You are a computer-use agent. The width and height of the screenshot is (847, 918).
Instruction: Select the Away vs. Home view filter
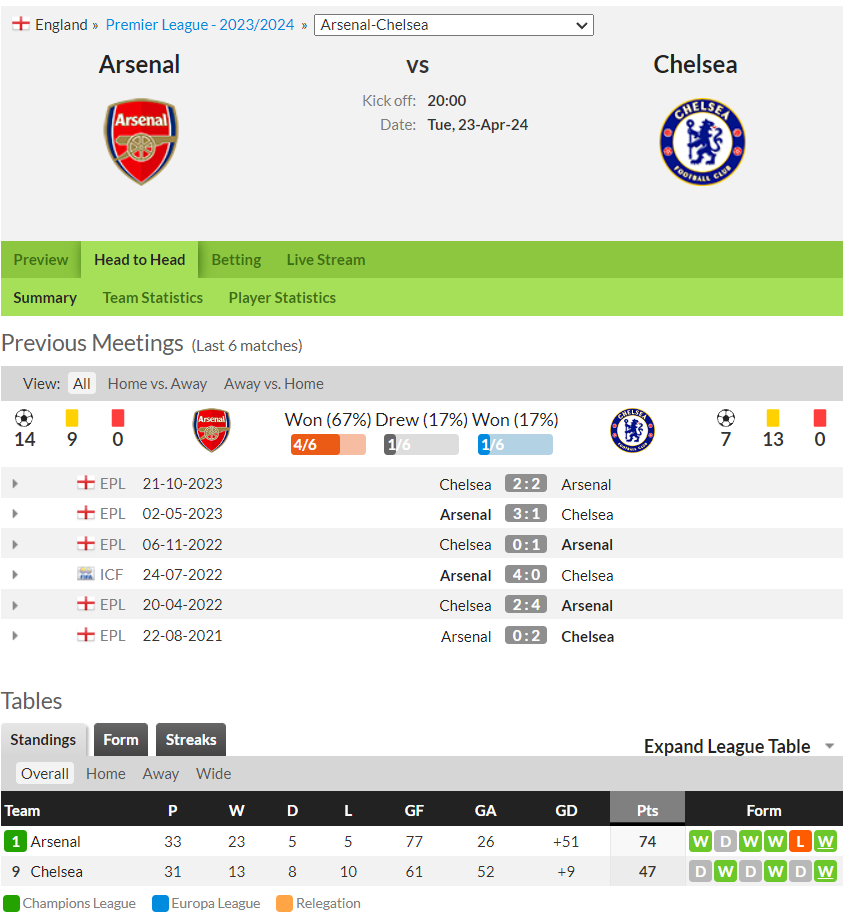click(273, 384)
